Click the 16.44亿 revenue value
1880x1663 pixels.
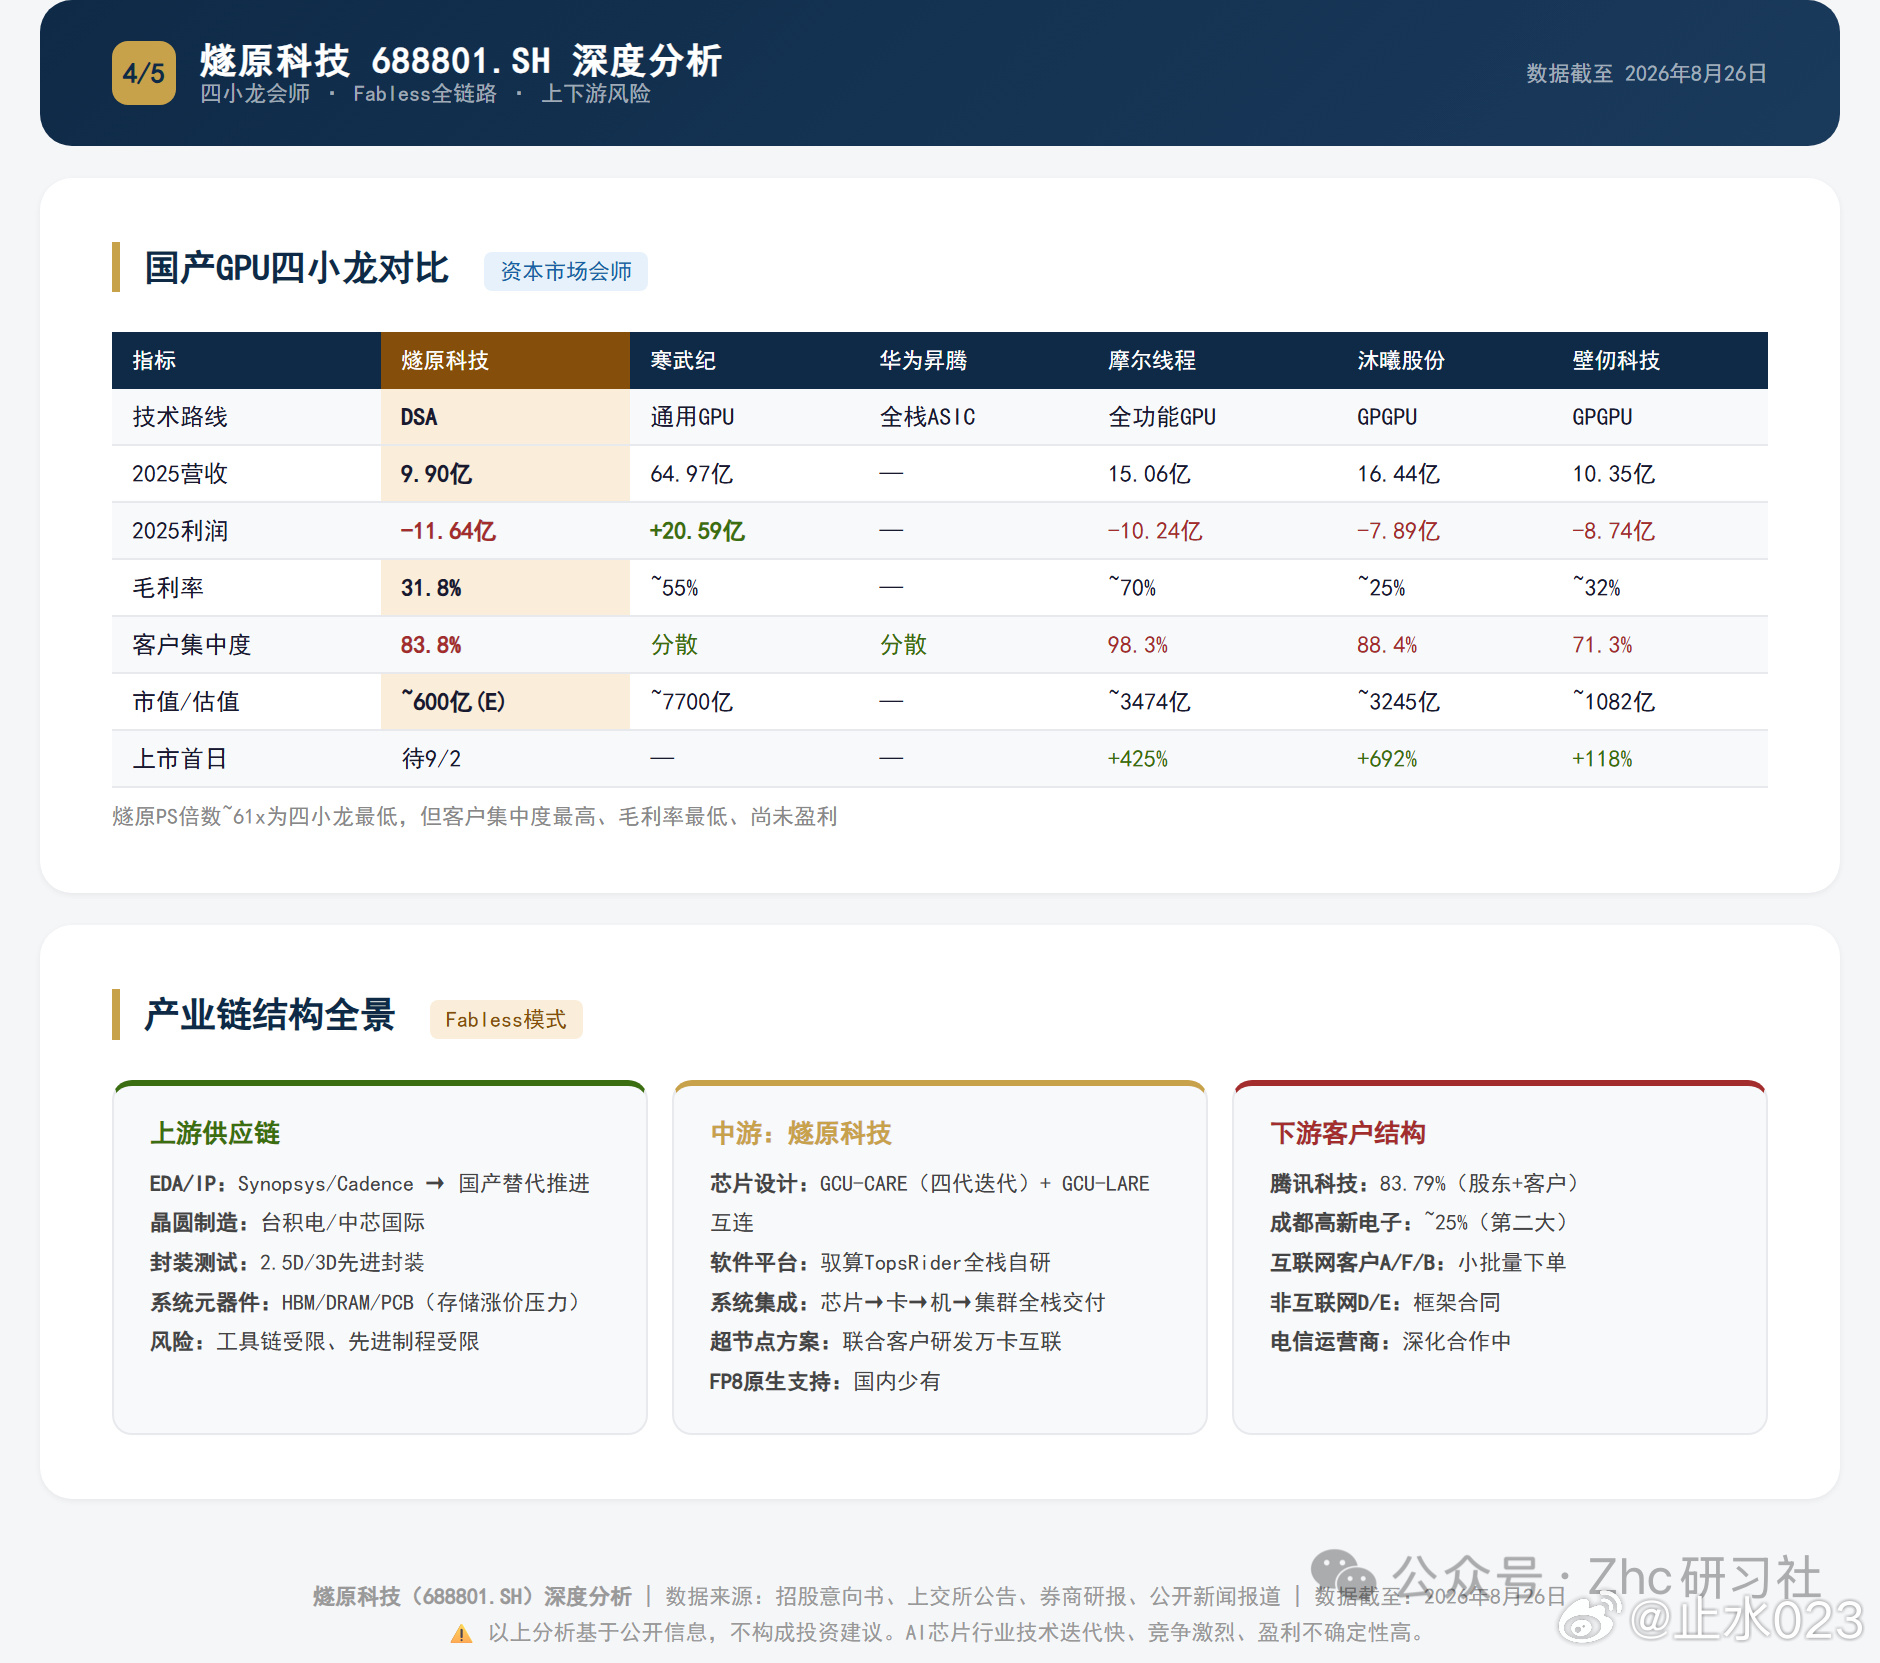pos(1398,474)
